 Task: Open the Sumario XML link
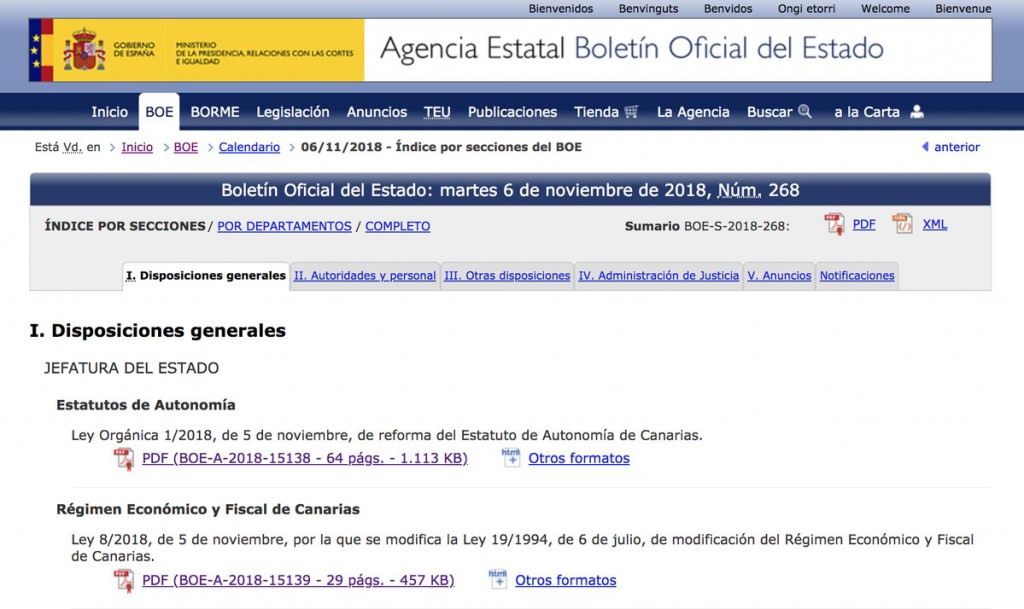point(935,225)
